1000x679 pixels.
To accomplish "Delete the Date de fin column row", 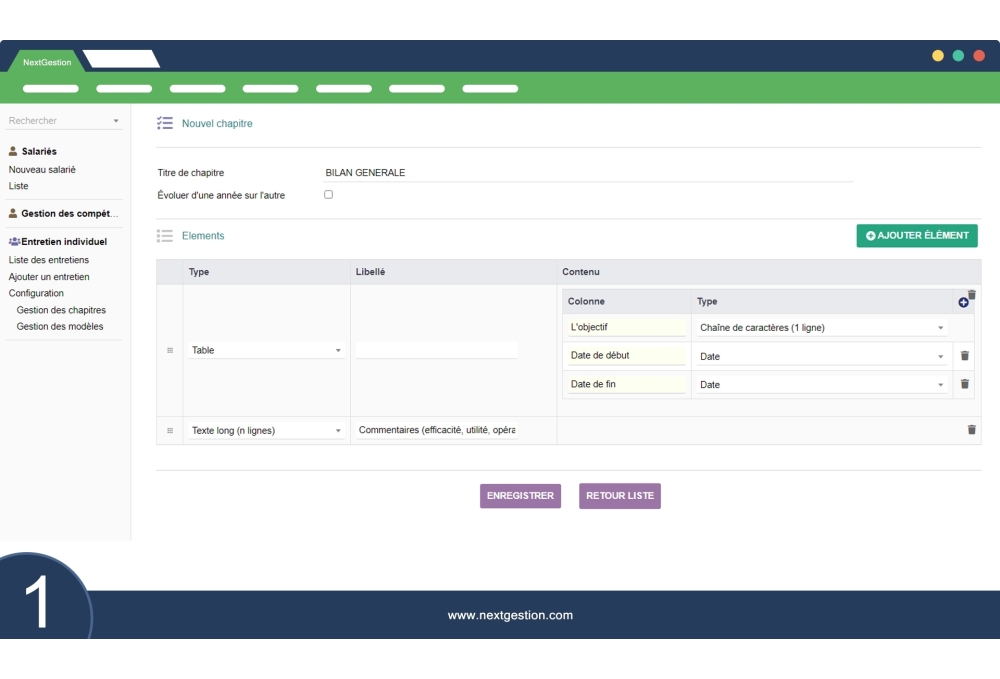I will tap(964, 384).
